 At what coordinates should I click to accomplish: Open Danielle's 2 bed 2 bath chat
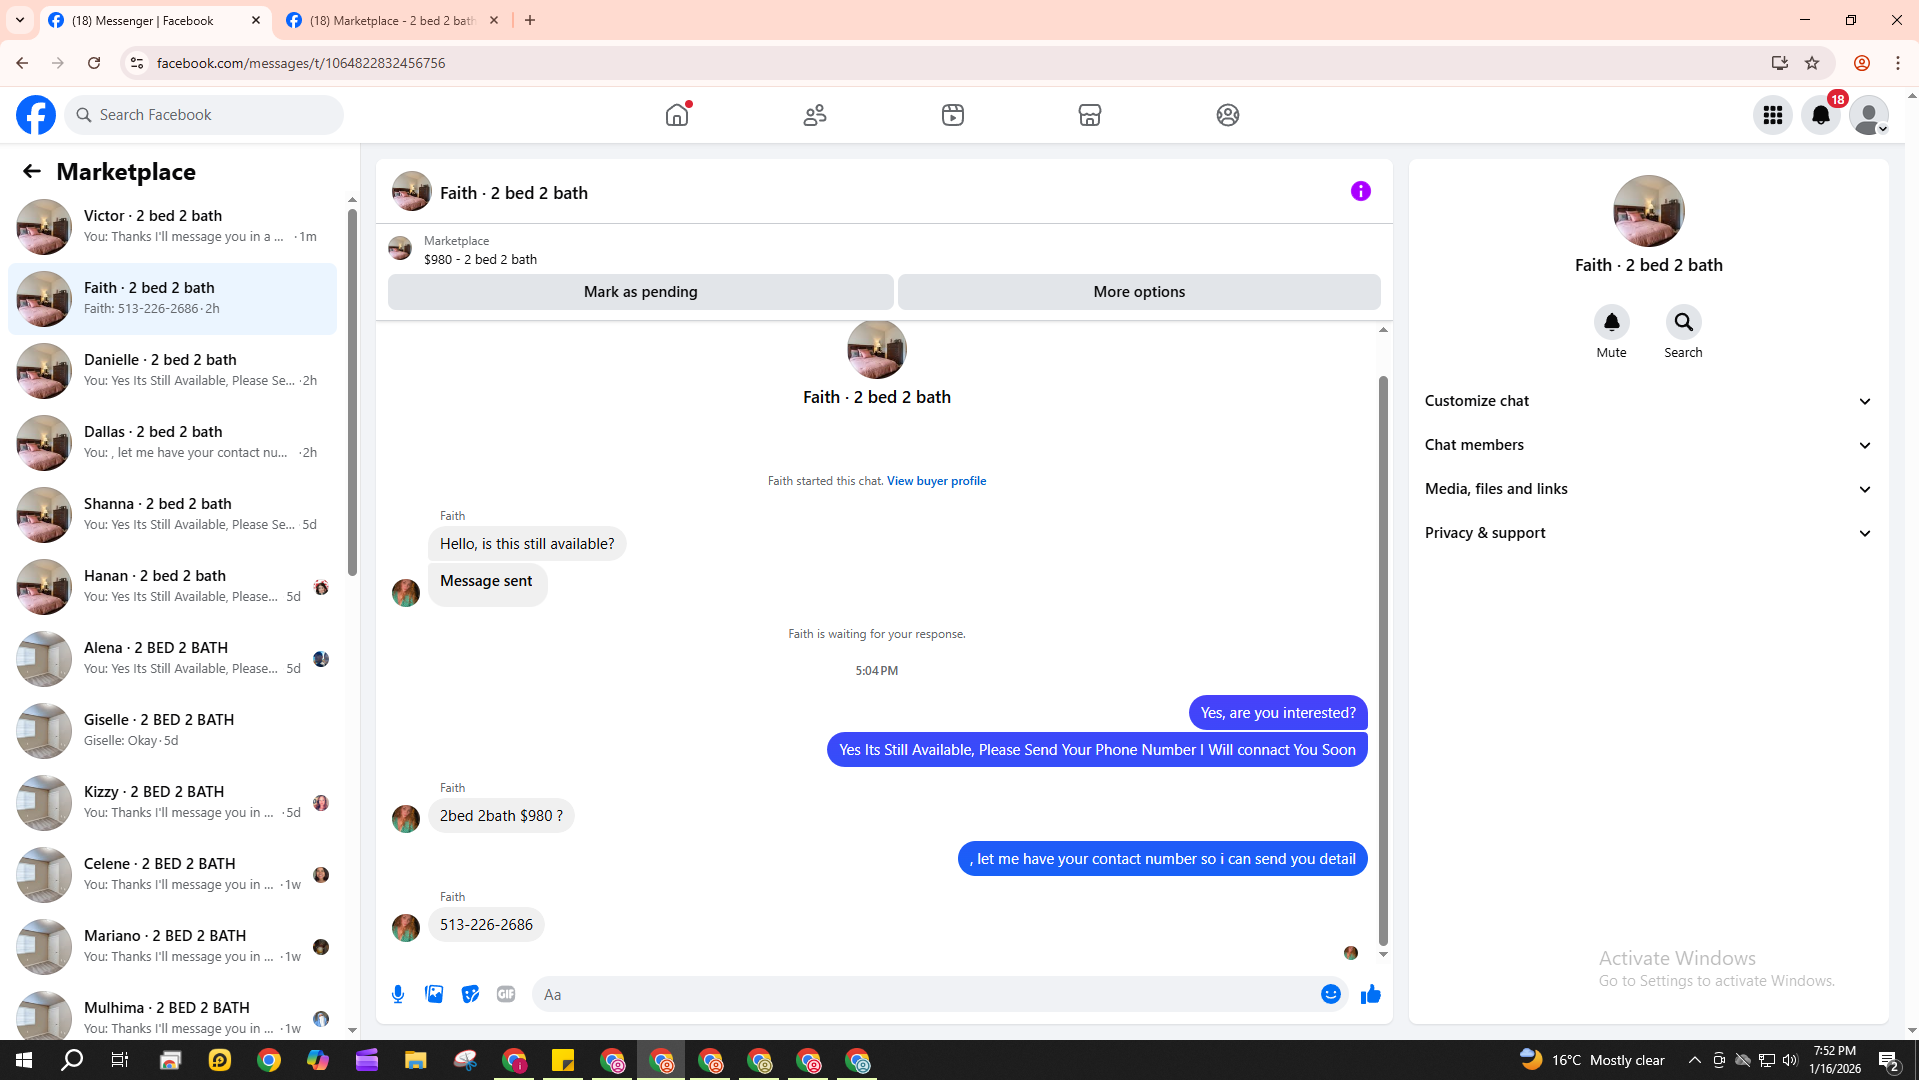[172, 371]
